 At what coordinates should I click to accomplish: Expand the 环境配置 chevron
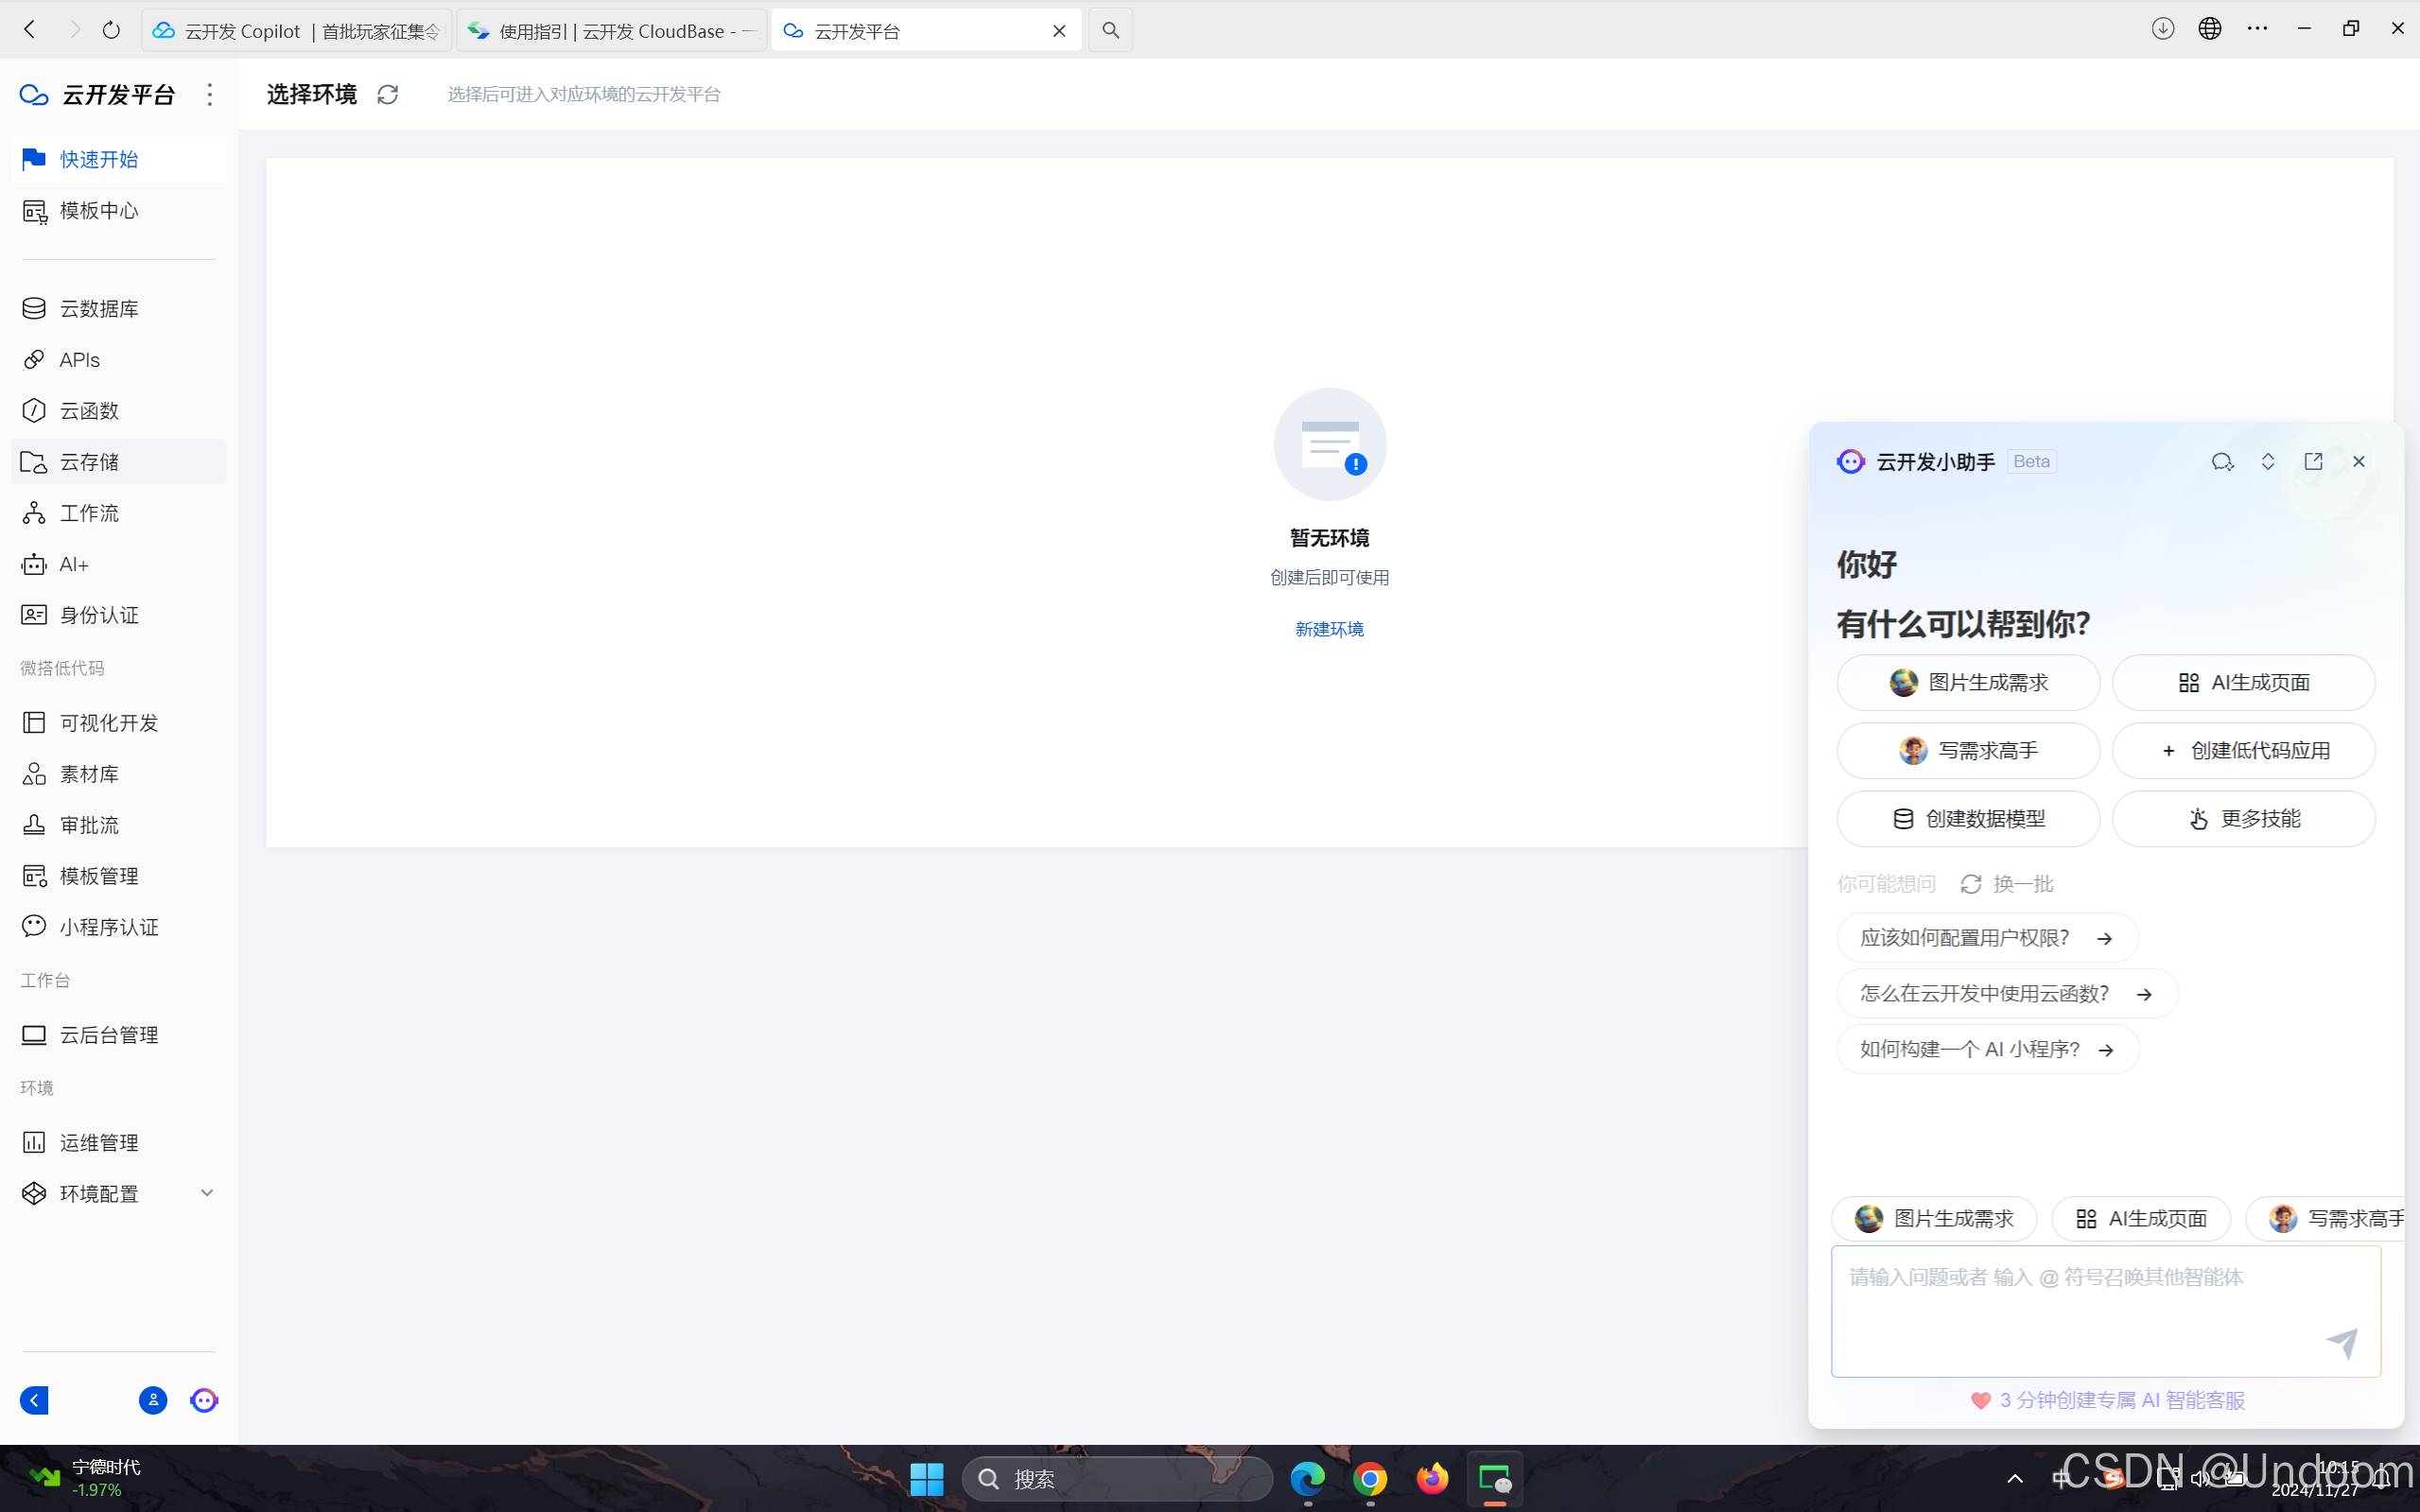207,1192
